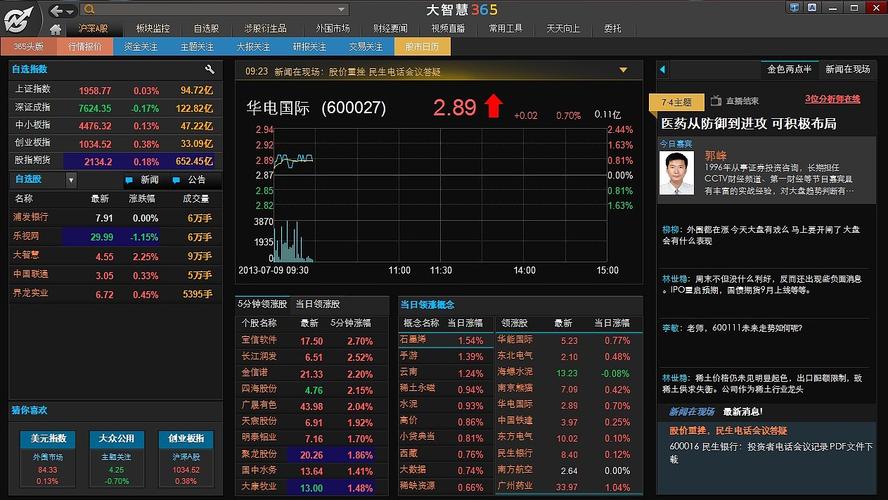The width and height of the screenshot is (888, 500).
Task: Click the font-size A icon in title bar
Action: tap(812, 8)
